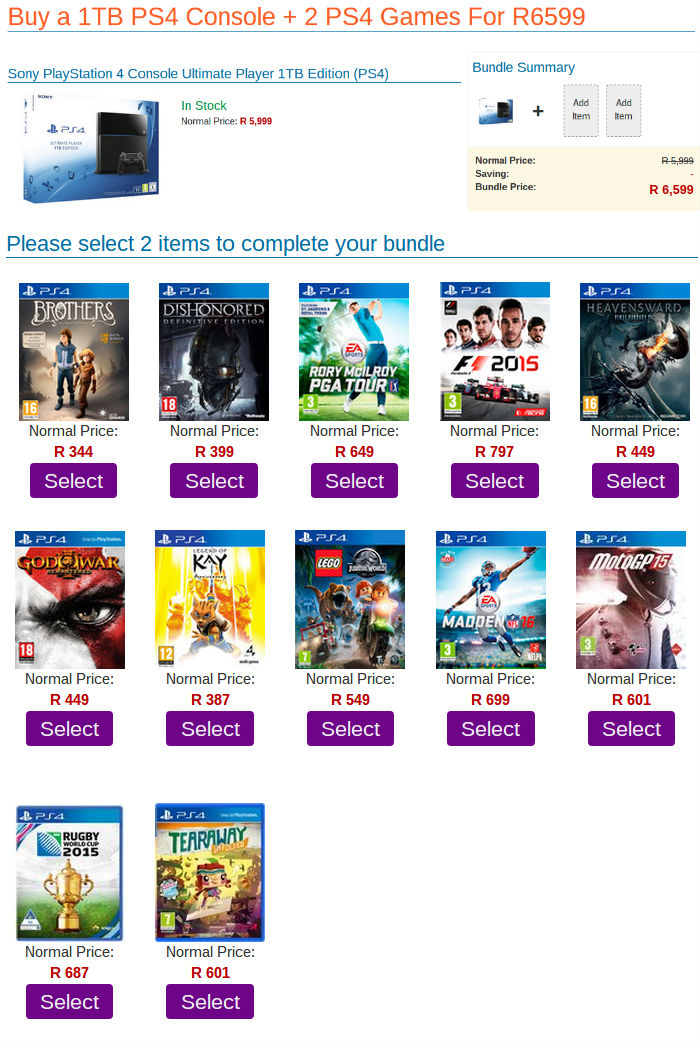Select the Tearaway game
The width and height of the screenshot is (700, 1047).
210,1002
